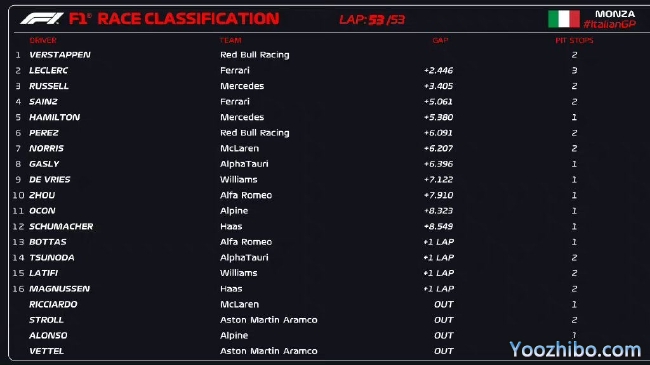Screen dimensions: 650x365
Task: Click the RACE CLASSIFICATION title
Action: click(189, 19)
